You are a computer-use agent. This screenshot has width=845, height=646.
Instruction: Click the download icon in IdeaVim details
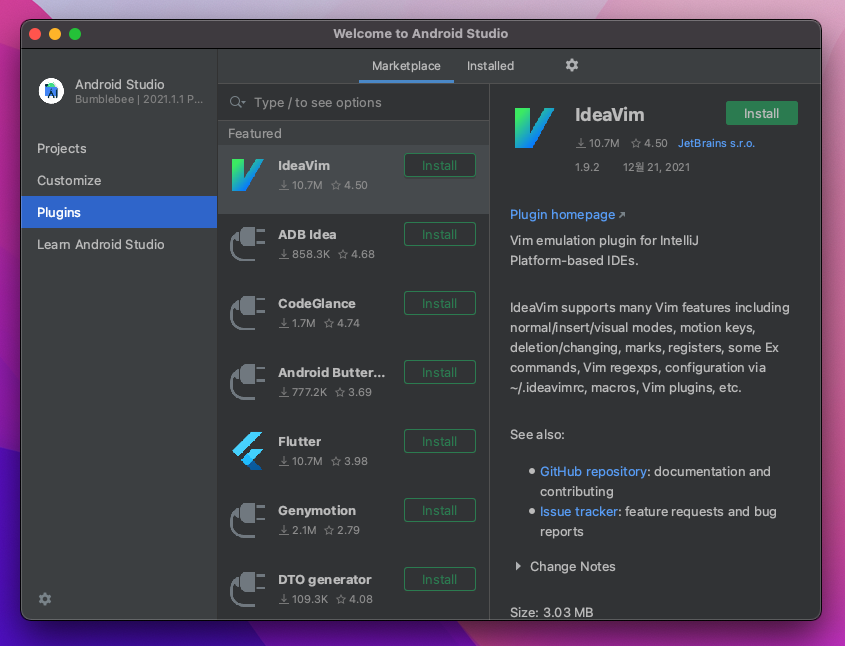click(x=580, y=143)
